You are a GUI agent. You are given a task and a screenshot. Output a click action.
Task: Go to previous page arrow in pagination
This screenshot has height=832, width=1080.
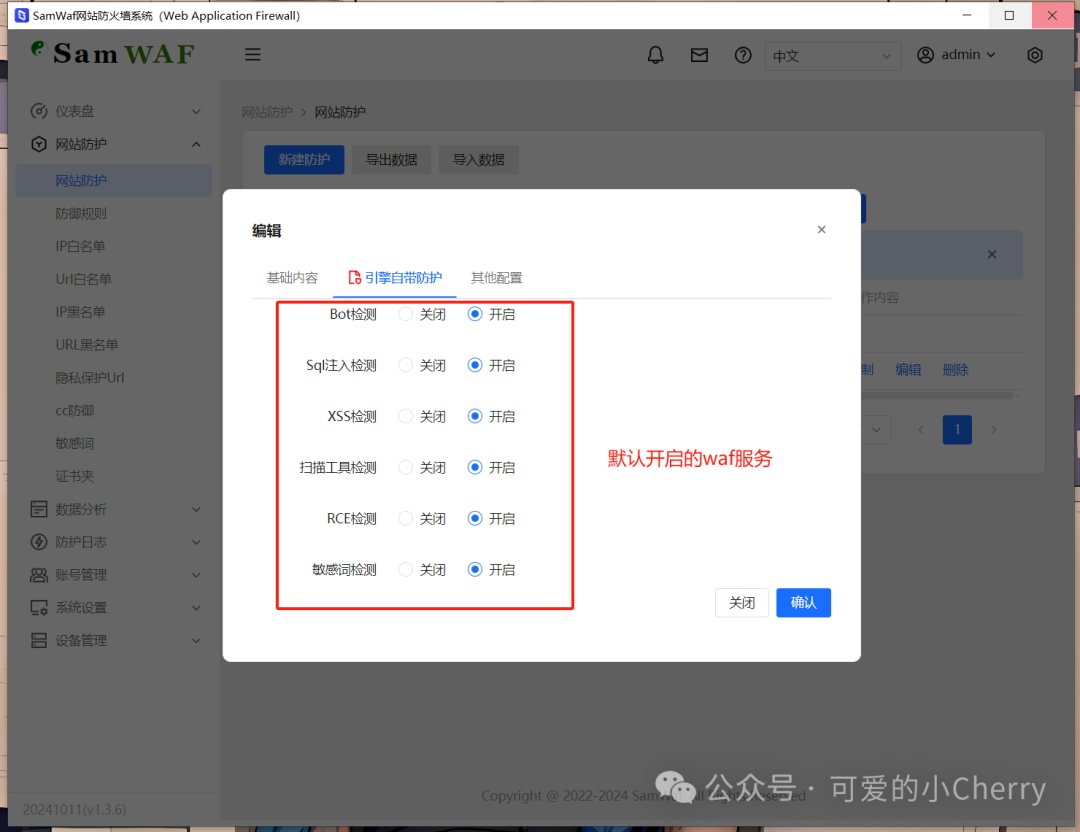tap(921, 430)
